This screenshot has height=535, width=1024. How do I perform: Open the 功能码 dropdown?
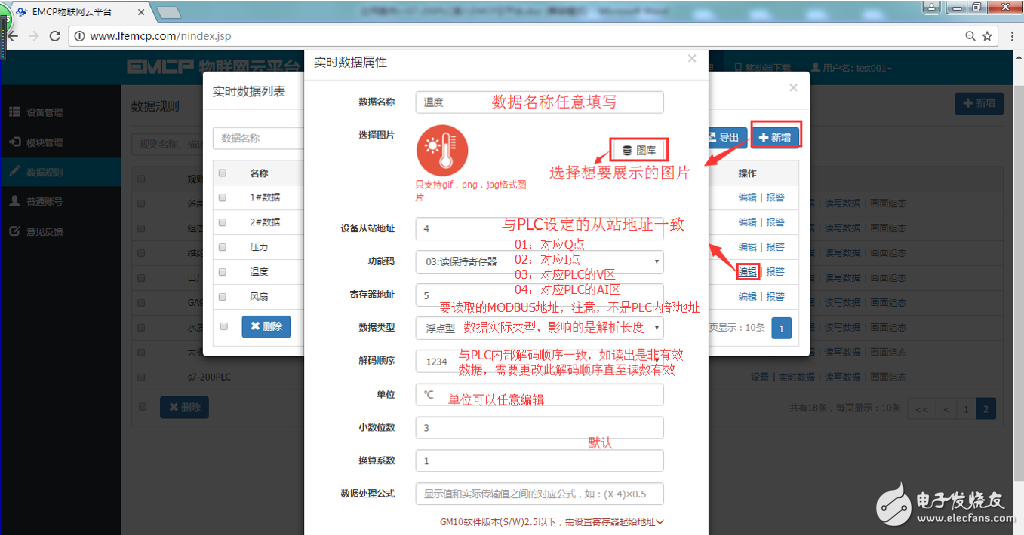pyautogui.click(x=539, y=261)
